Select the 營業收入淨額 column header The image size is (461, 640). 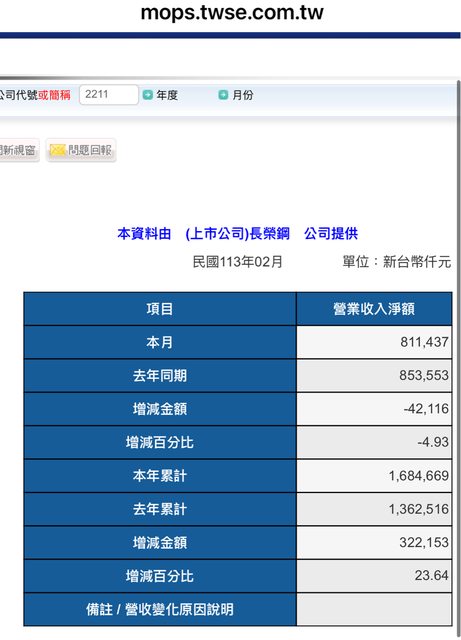click(374, 309)
